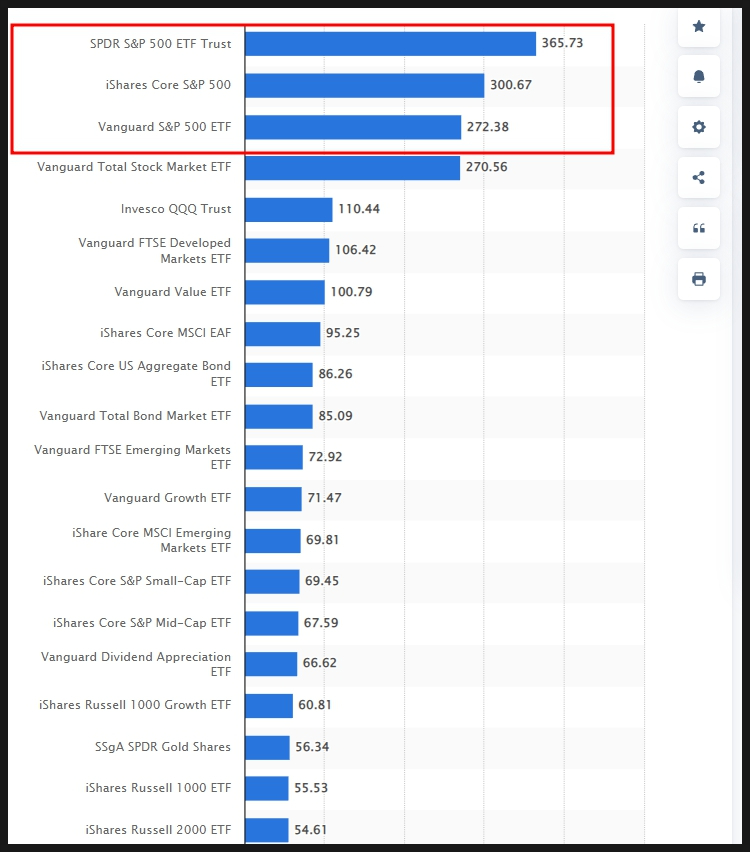Click the label 'iShares Core S&P 500'
Image resolution: width=750 pixels, height=852 pixels.
click(x=168, y=85)
